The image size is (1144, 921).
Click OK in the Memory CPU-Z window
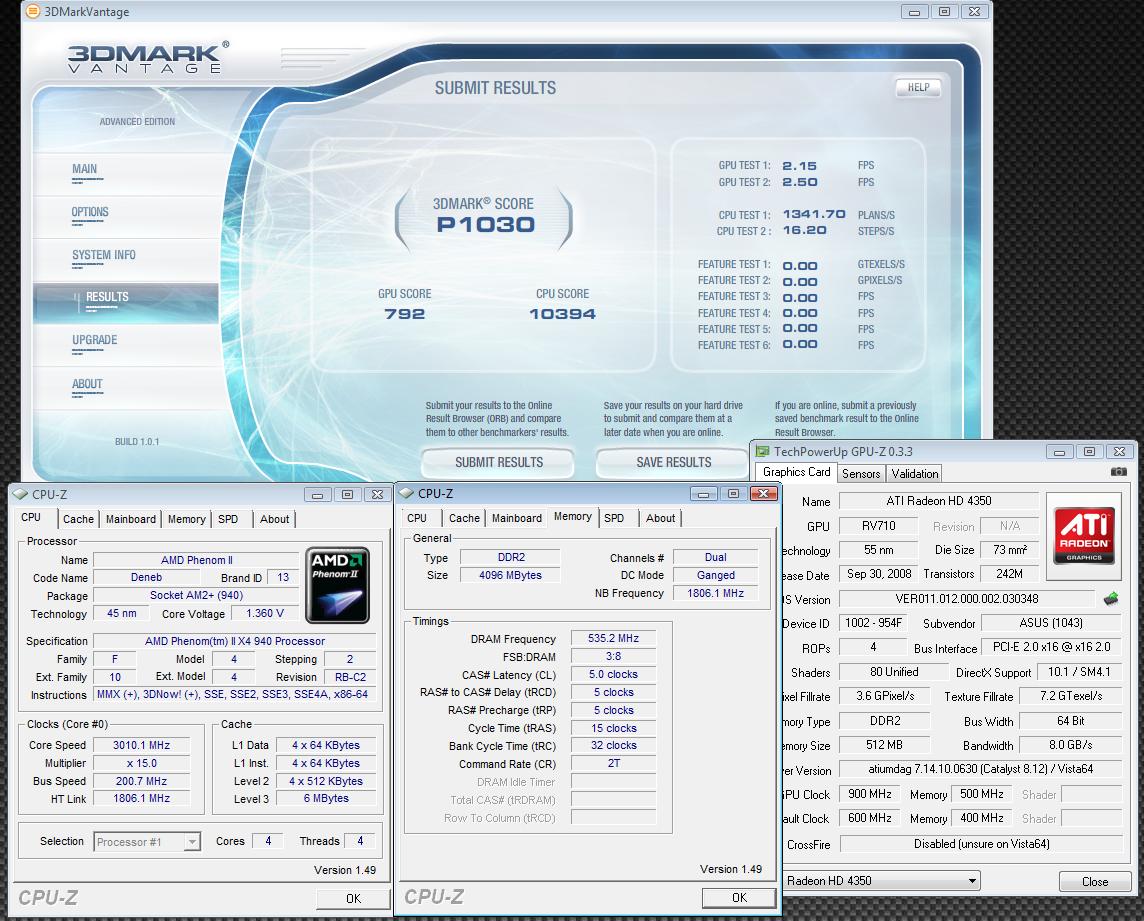(x=739, y=898)
